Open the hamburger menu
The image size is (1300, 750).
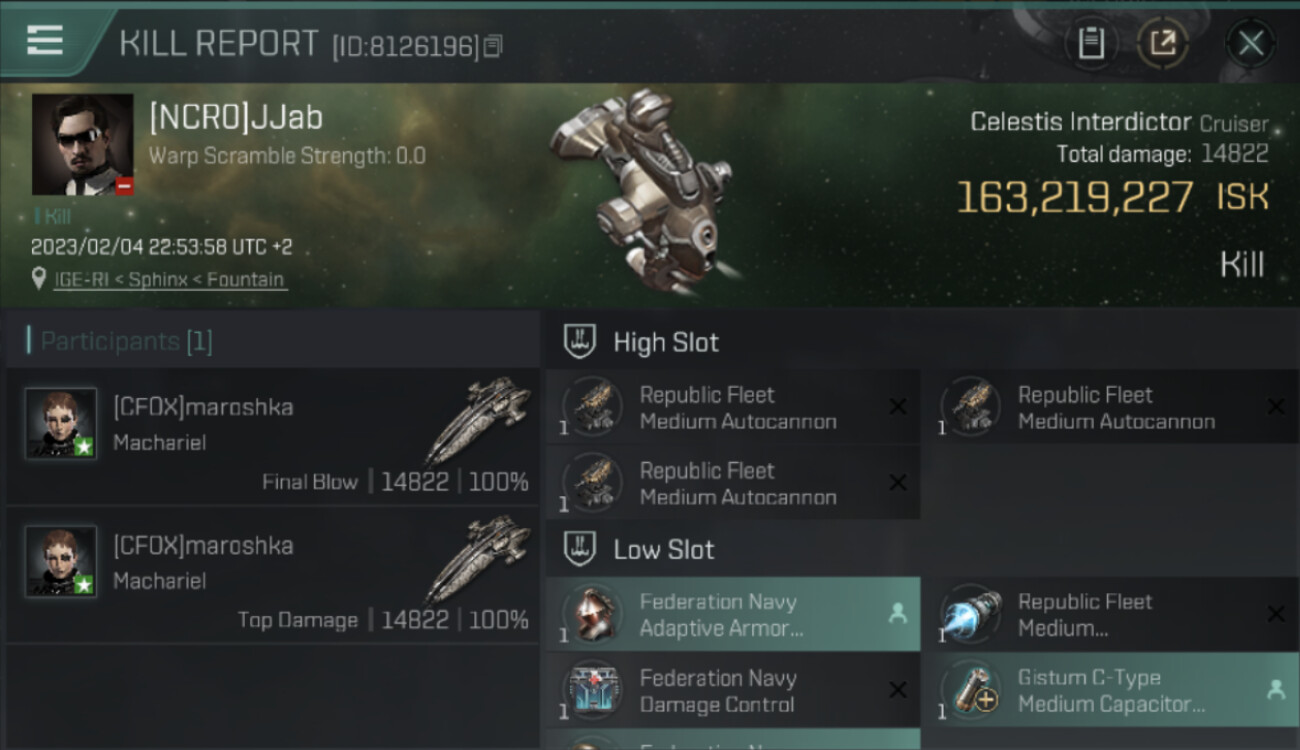point(45,40)
